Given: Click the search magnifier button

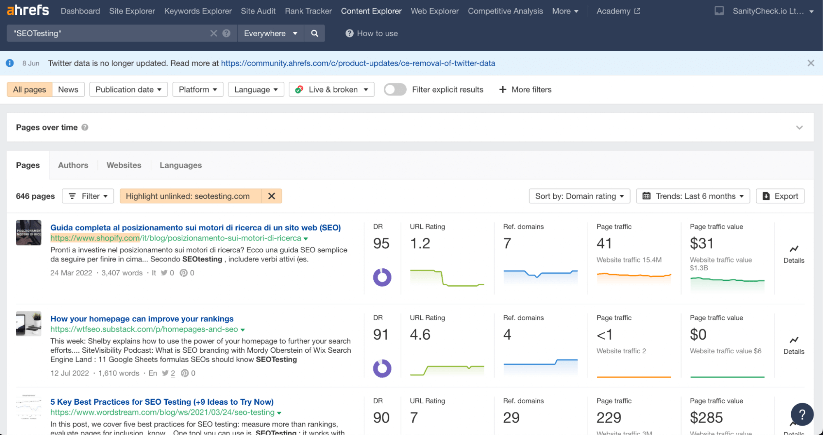Looking at the screenshot, I should [x=316, y=33].
